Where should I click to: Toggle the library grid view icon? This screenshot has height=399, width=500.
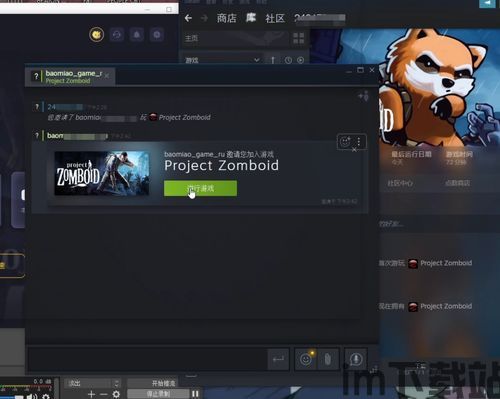[x=298, y=38]
